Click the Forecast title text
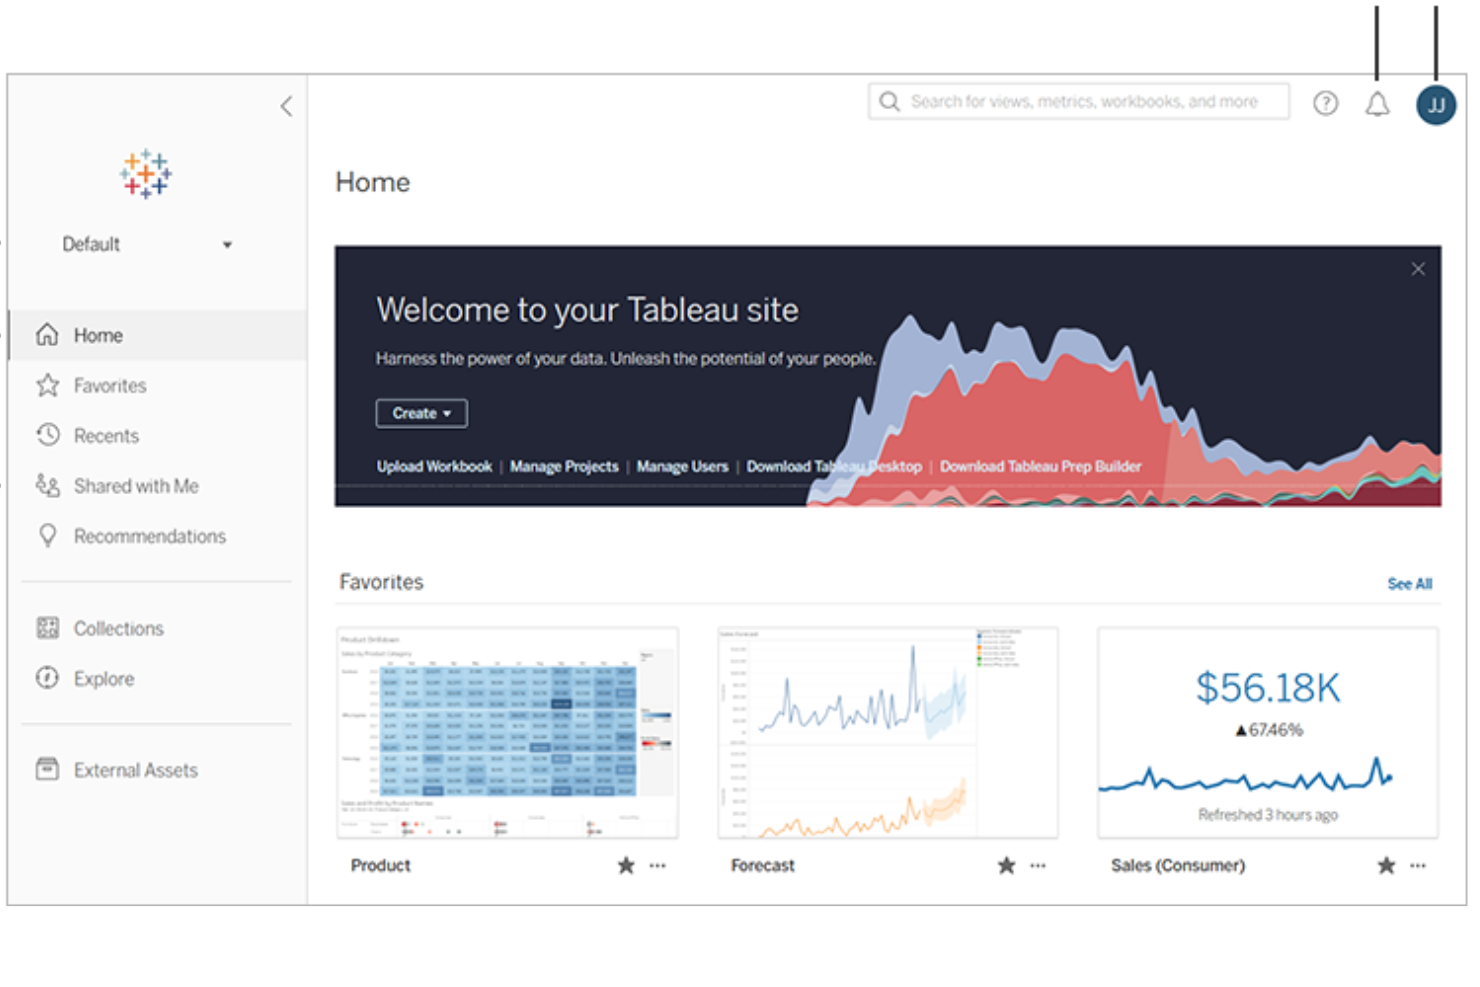The width and height of the screenshot is (1480, 987). tap(762, 865)
